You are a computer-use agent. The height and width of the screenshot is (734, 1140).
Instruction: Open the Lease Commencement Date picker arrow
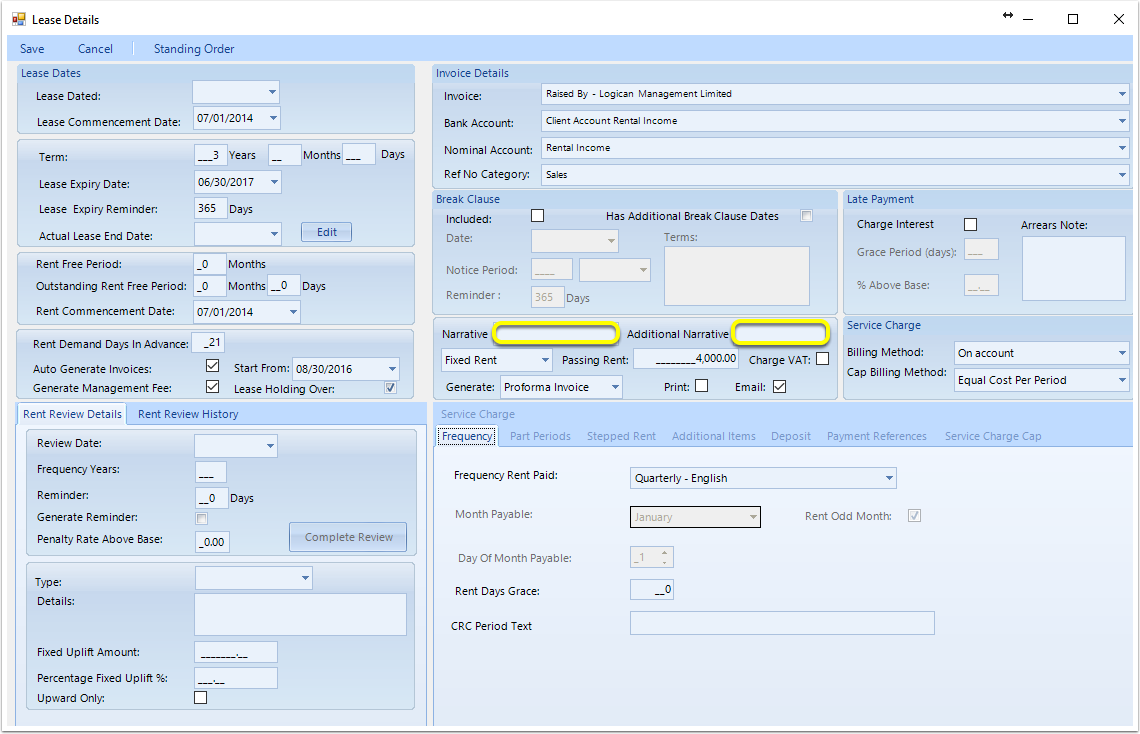pyautogui.click(x=273, y=118)
